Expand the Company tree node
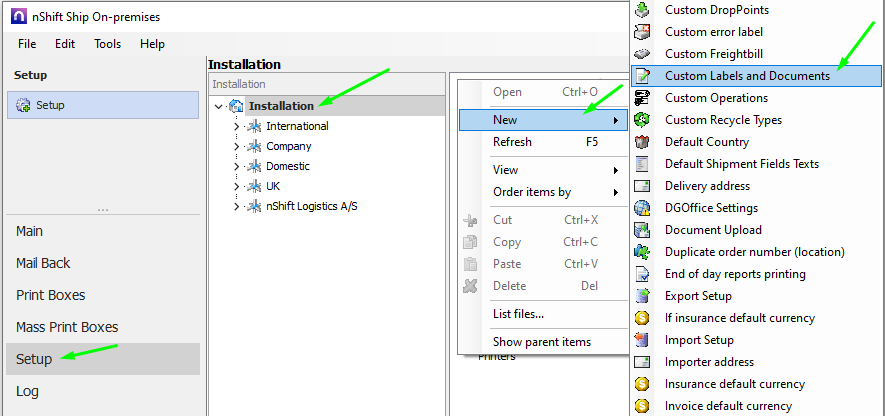 coord(236,146)
